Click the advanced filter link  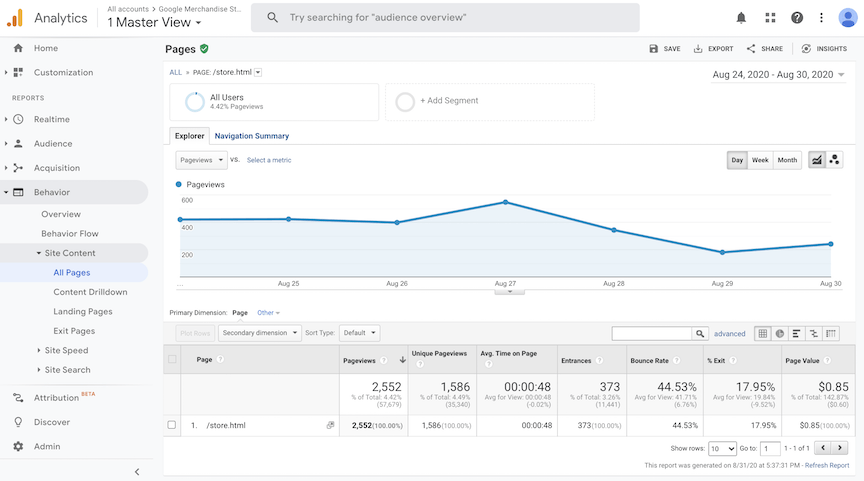tap(729, 333)
